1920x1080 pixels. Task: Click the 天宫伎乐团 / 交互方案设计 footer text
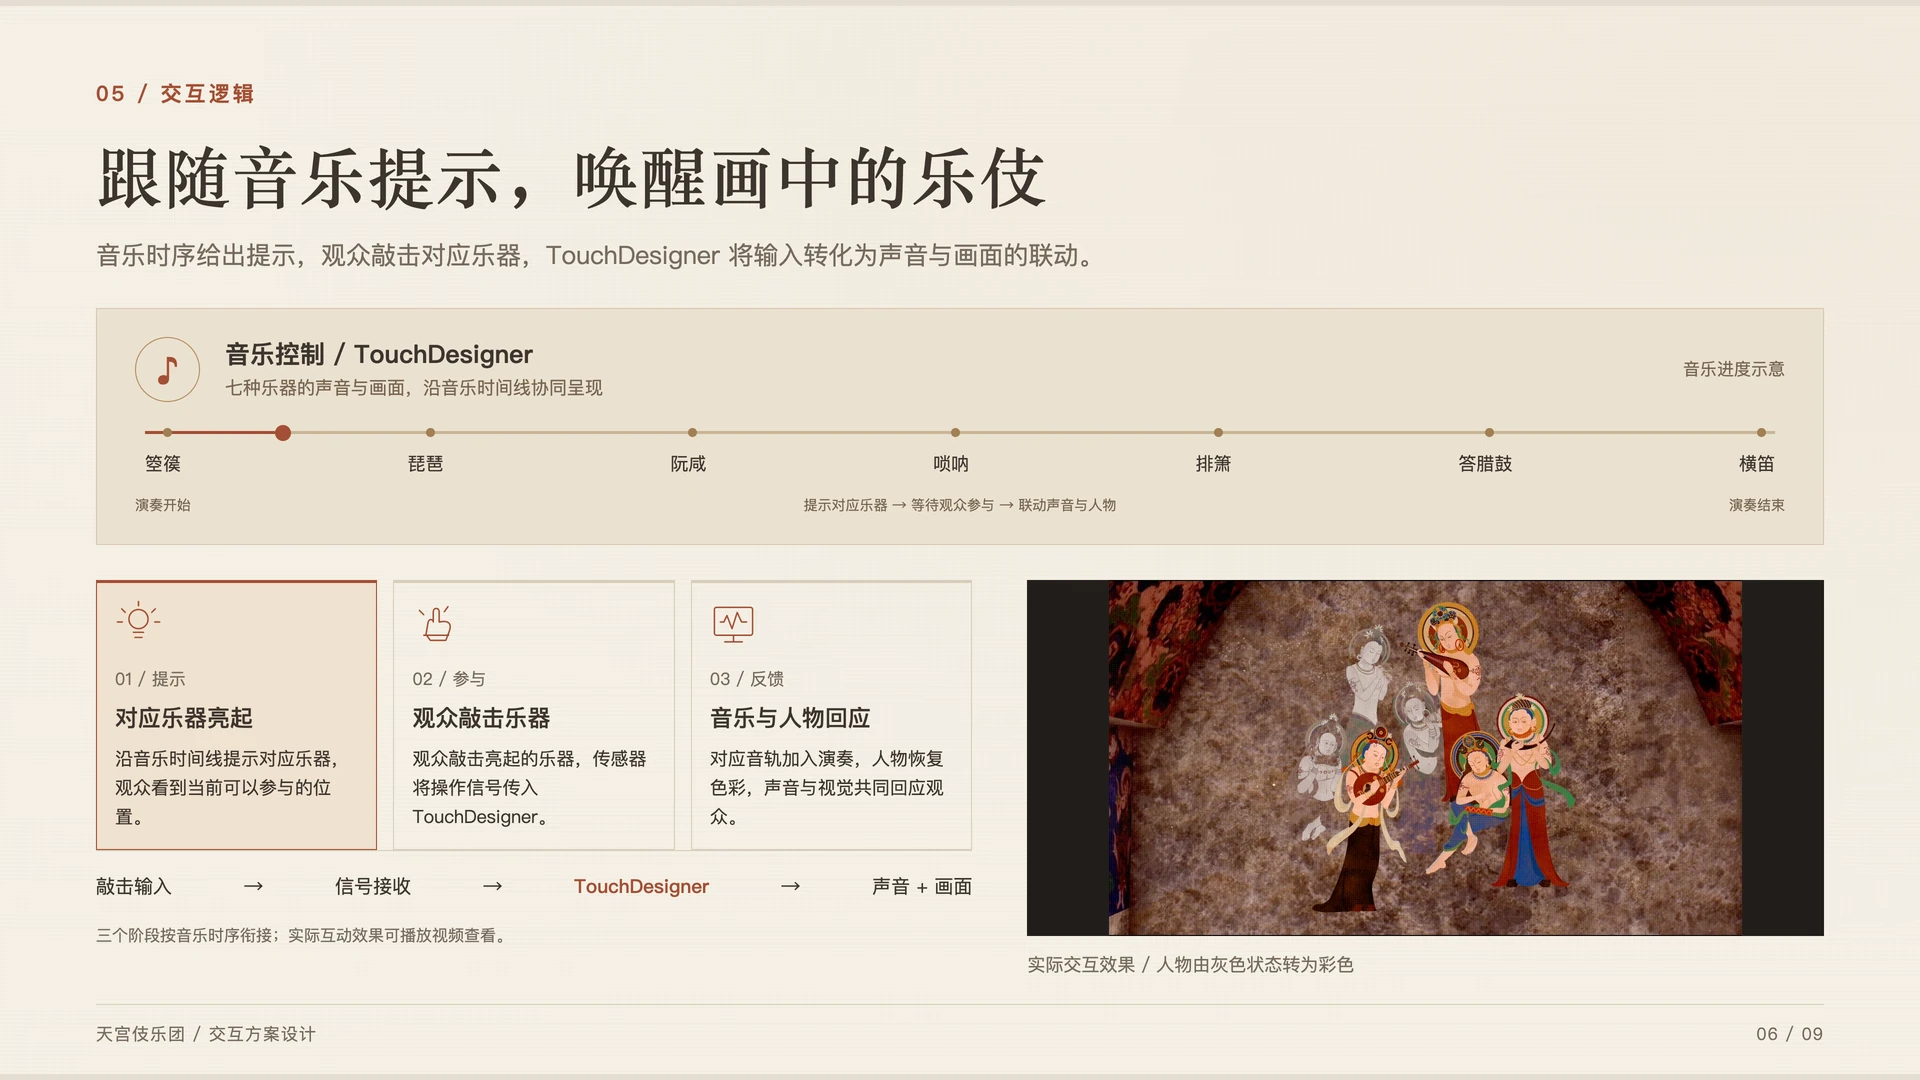206,1034
